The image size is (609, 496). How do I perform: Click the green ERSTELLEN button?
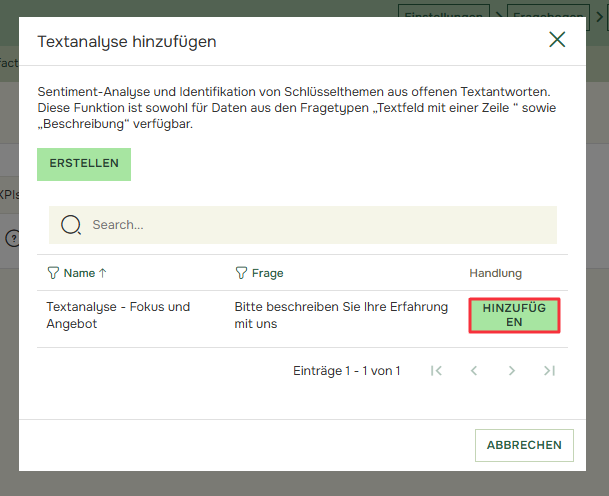[84, 164]
